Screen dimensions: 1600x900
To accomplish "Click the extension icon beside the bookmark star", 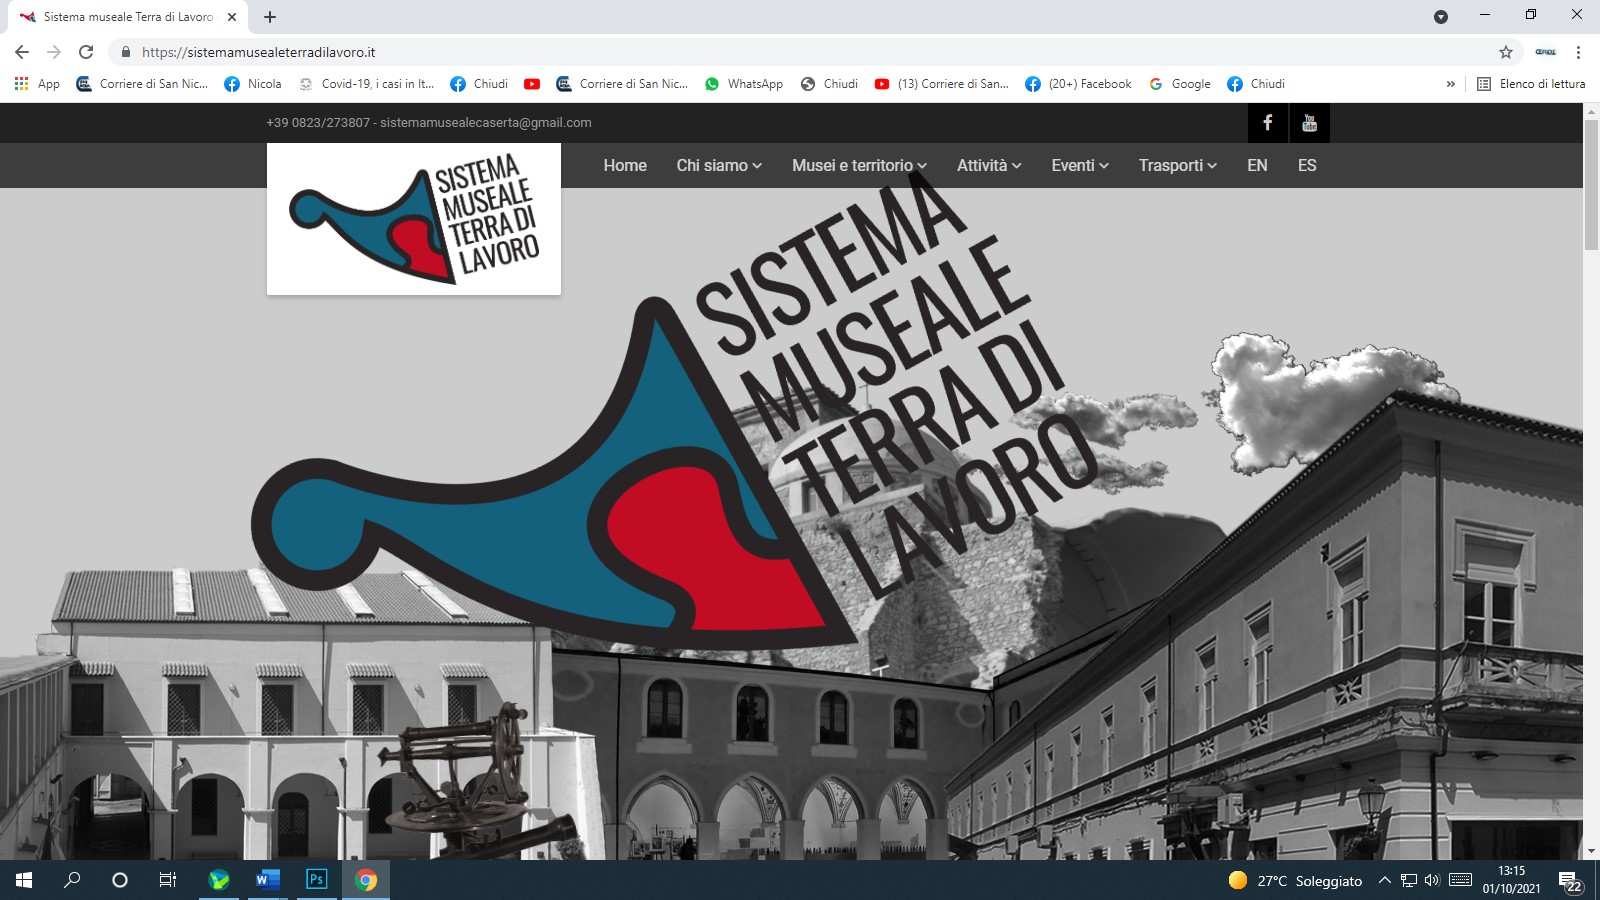I will tap(1545, 52).
